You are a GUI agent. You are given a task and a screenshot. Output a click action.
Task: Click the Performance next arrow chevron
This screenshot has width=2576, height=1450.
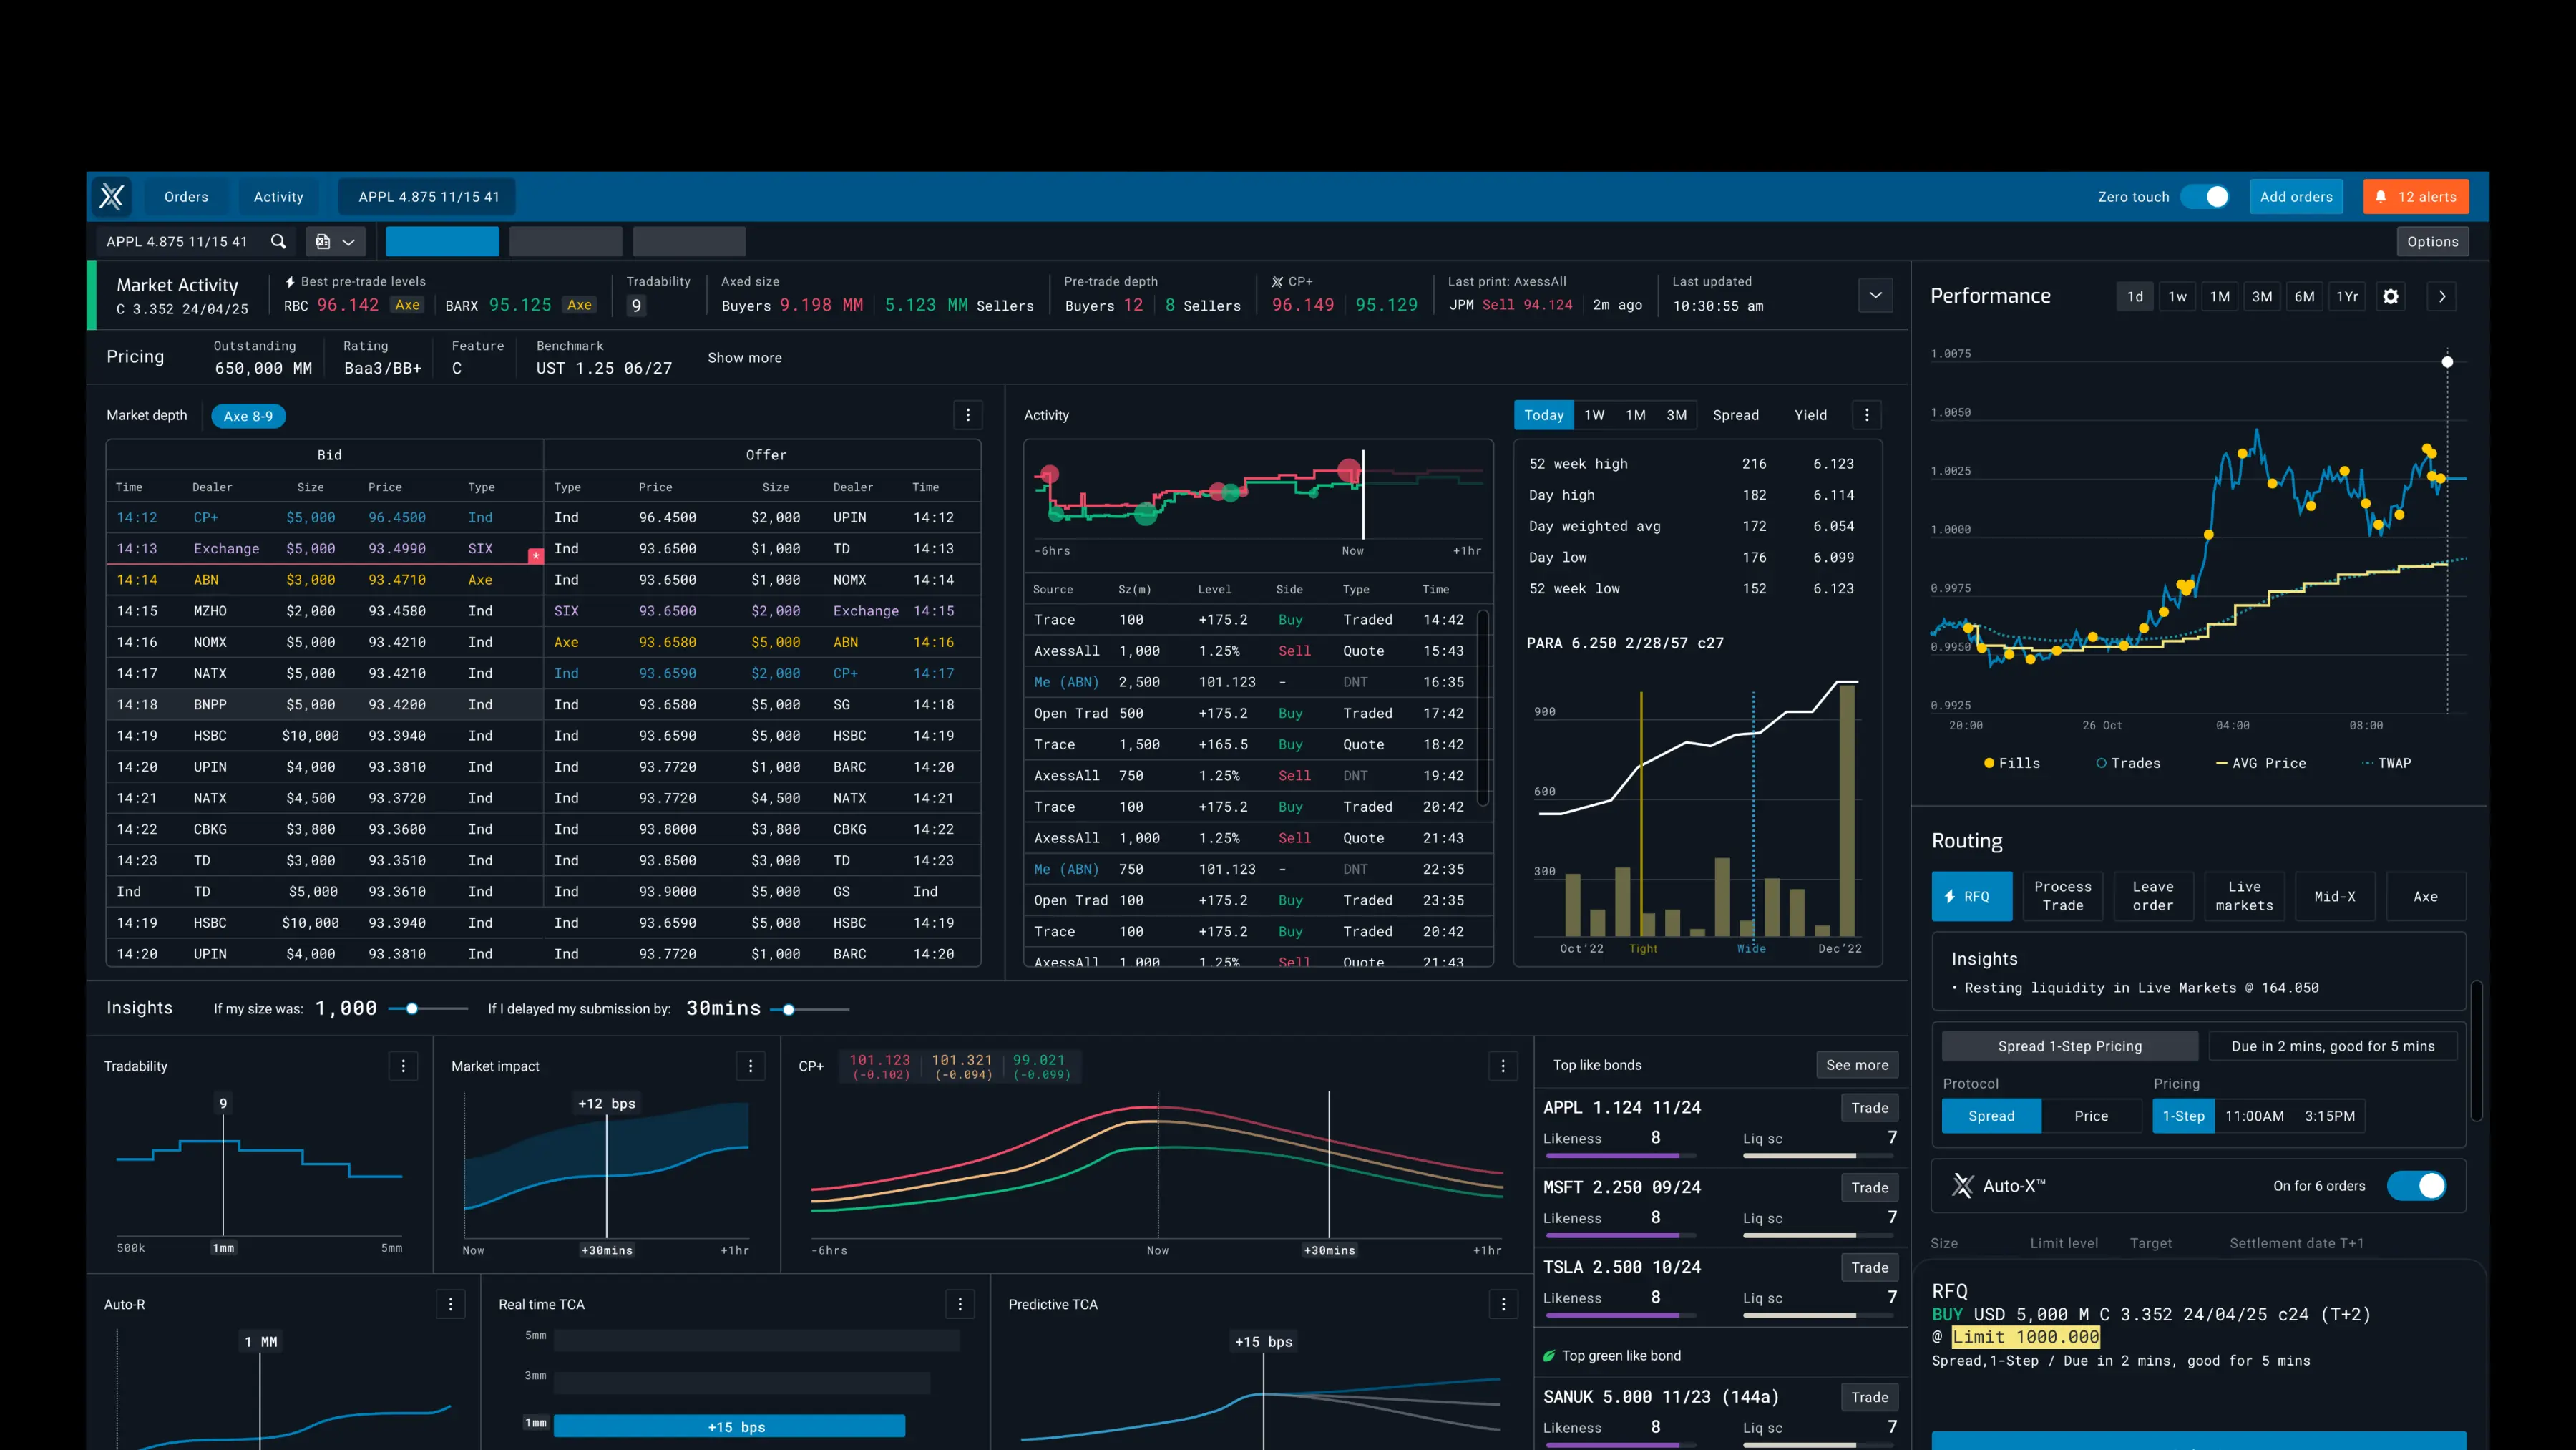(2442, 296)
